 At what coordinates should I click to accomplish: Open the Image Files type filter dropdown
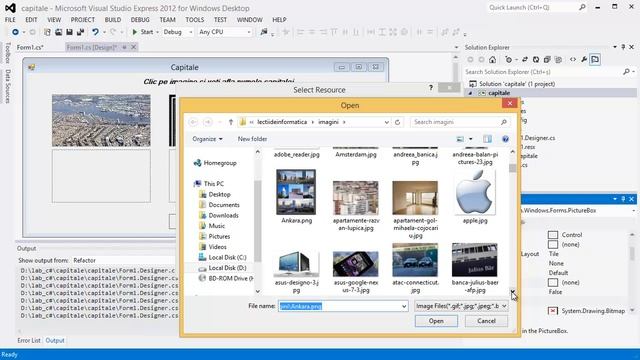coord(504,306)
